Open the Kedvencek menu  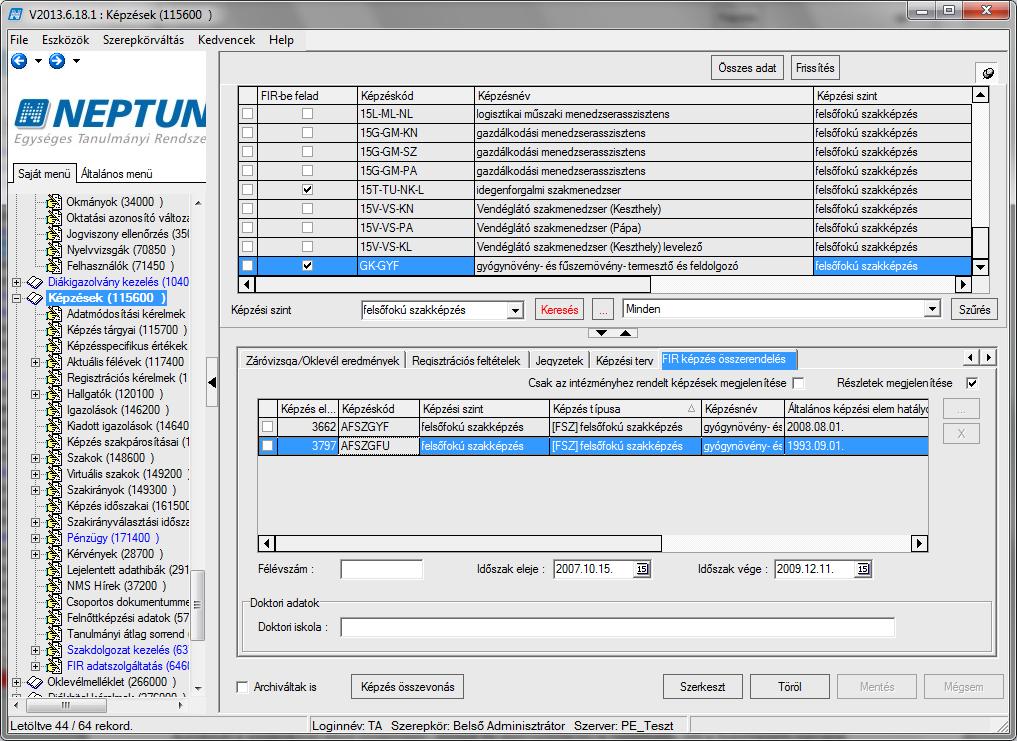pos(226,40)
